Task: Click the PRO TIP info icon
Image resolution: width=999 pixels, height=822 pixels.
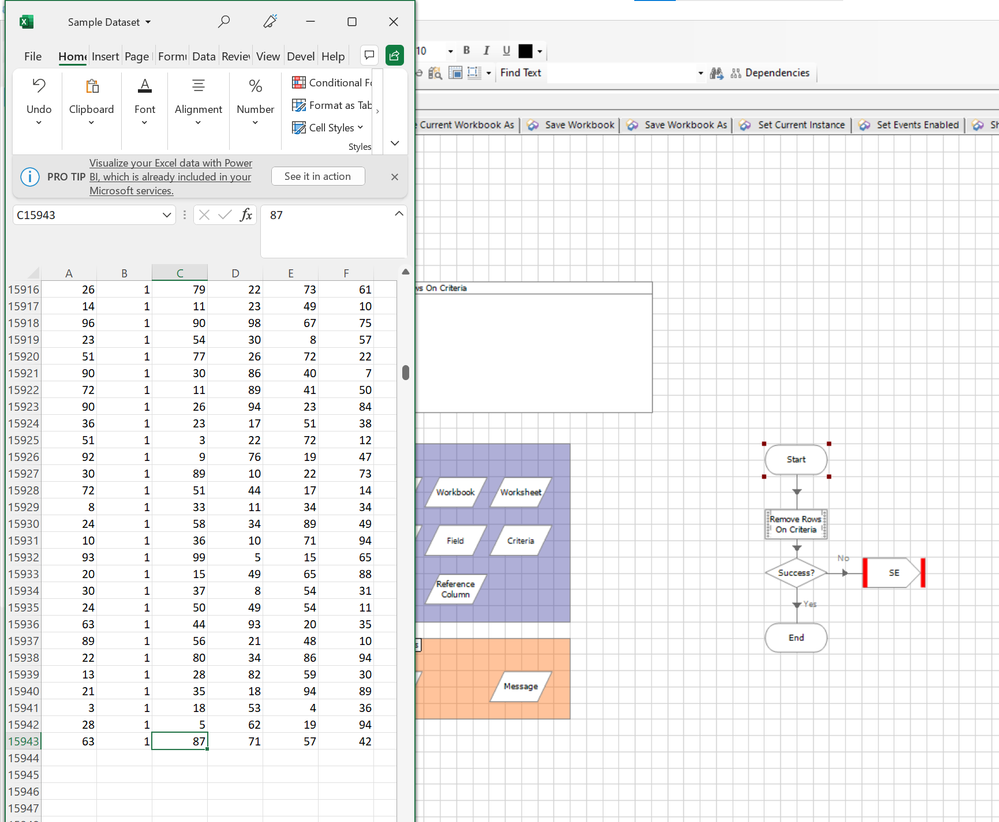Action: click(30, 177)
